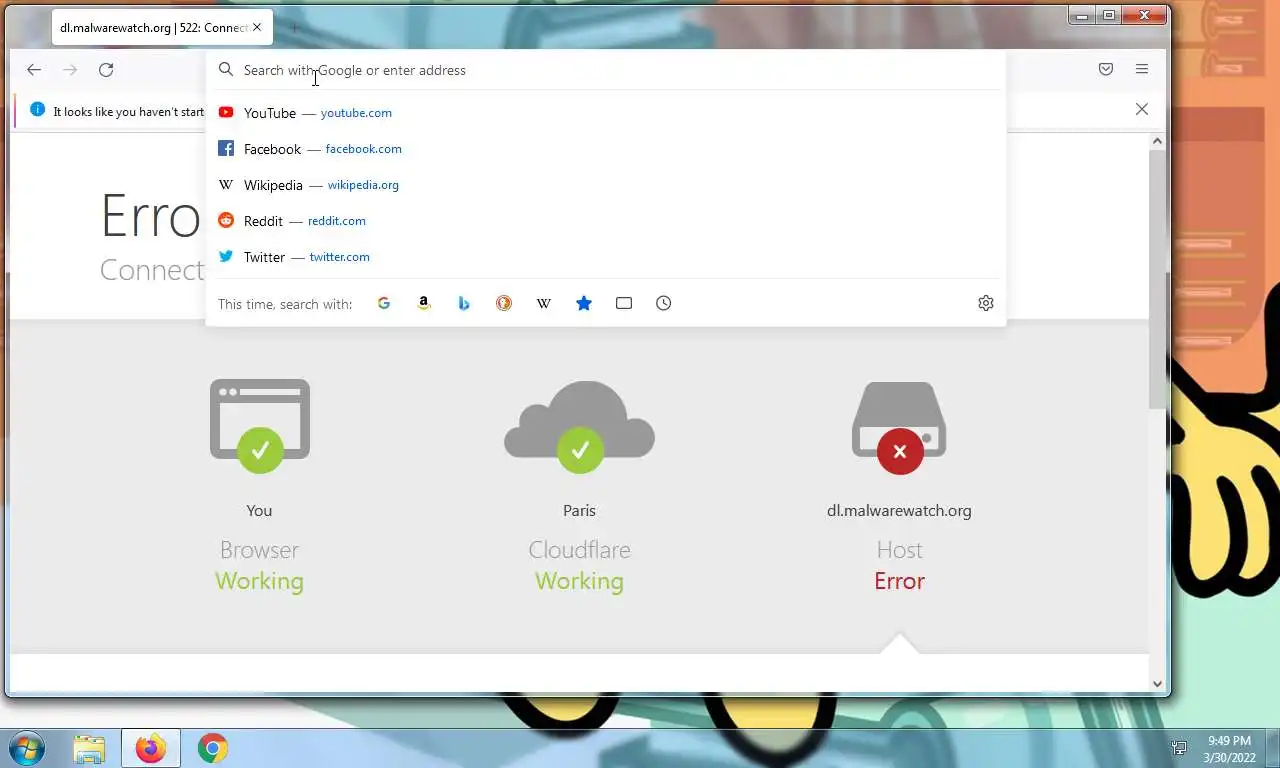
Task: Search this time with Amazon
Action: pos(424,303)
